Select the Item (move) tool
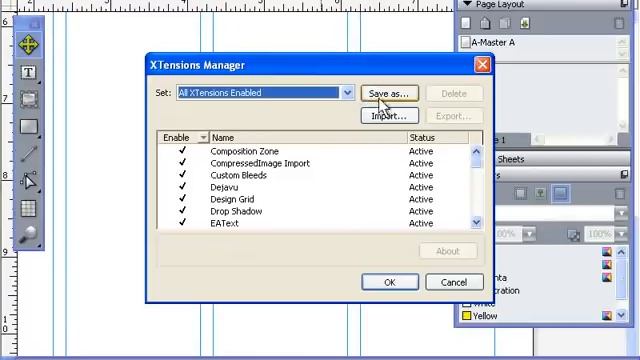This screenshot has width=640, height=360. point(28,44)
